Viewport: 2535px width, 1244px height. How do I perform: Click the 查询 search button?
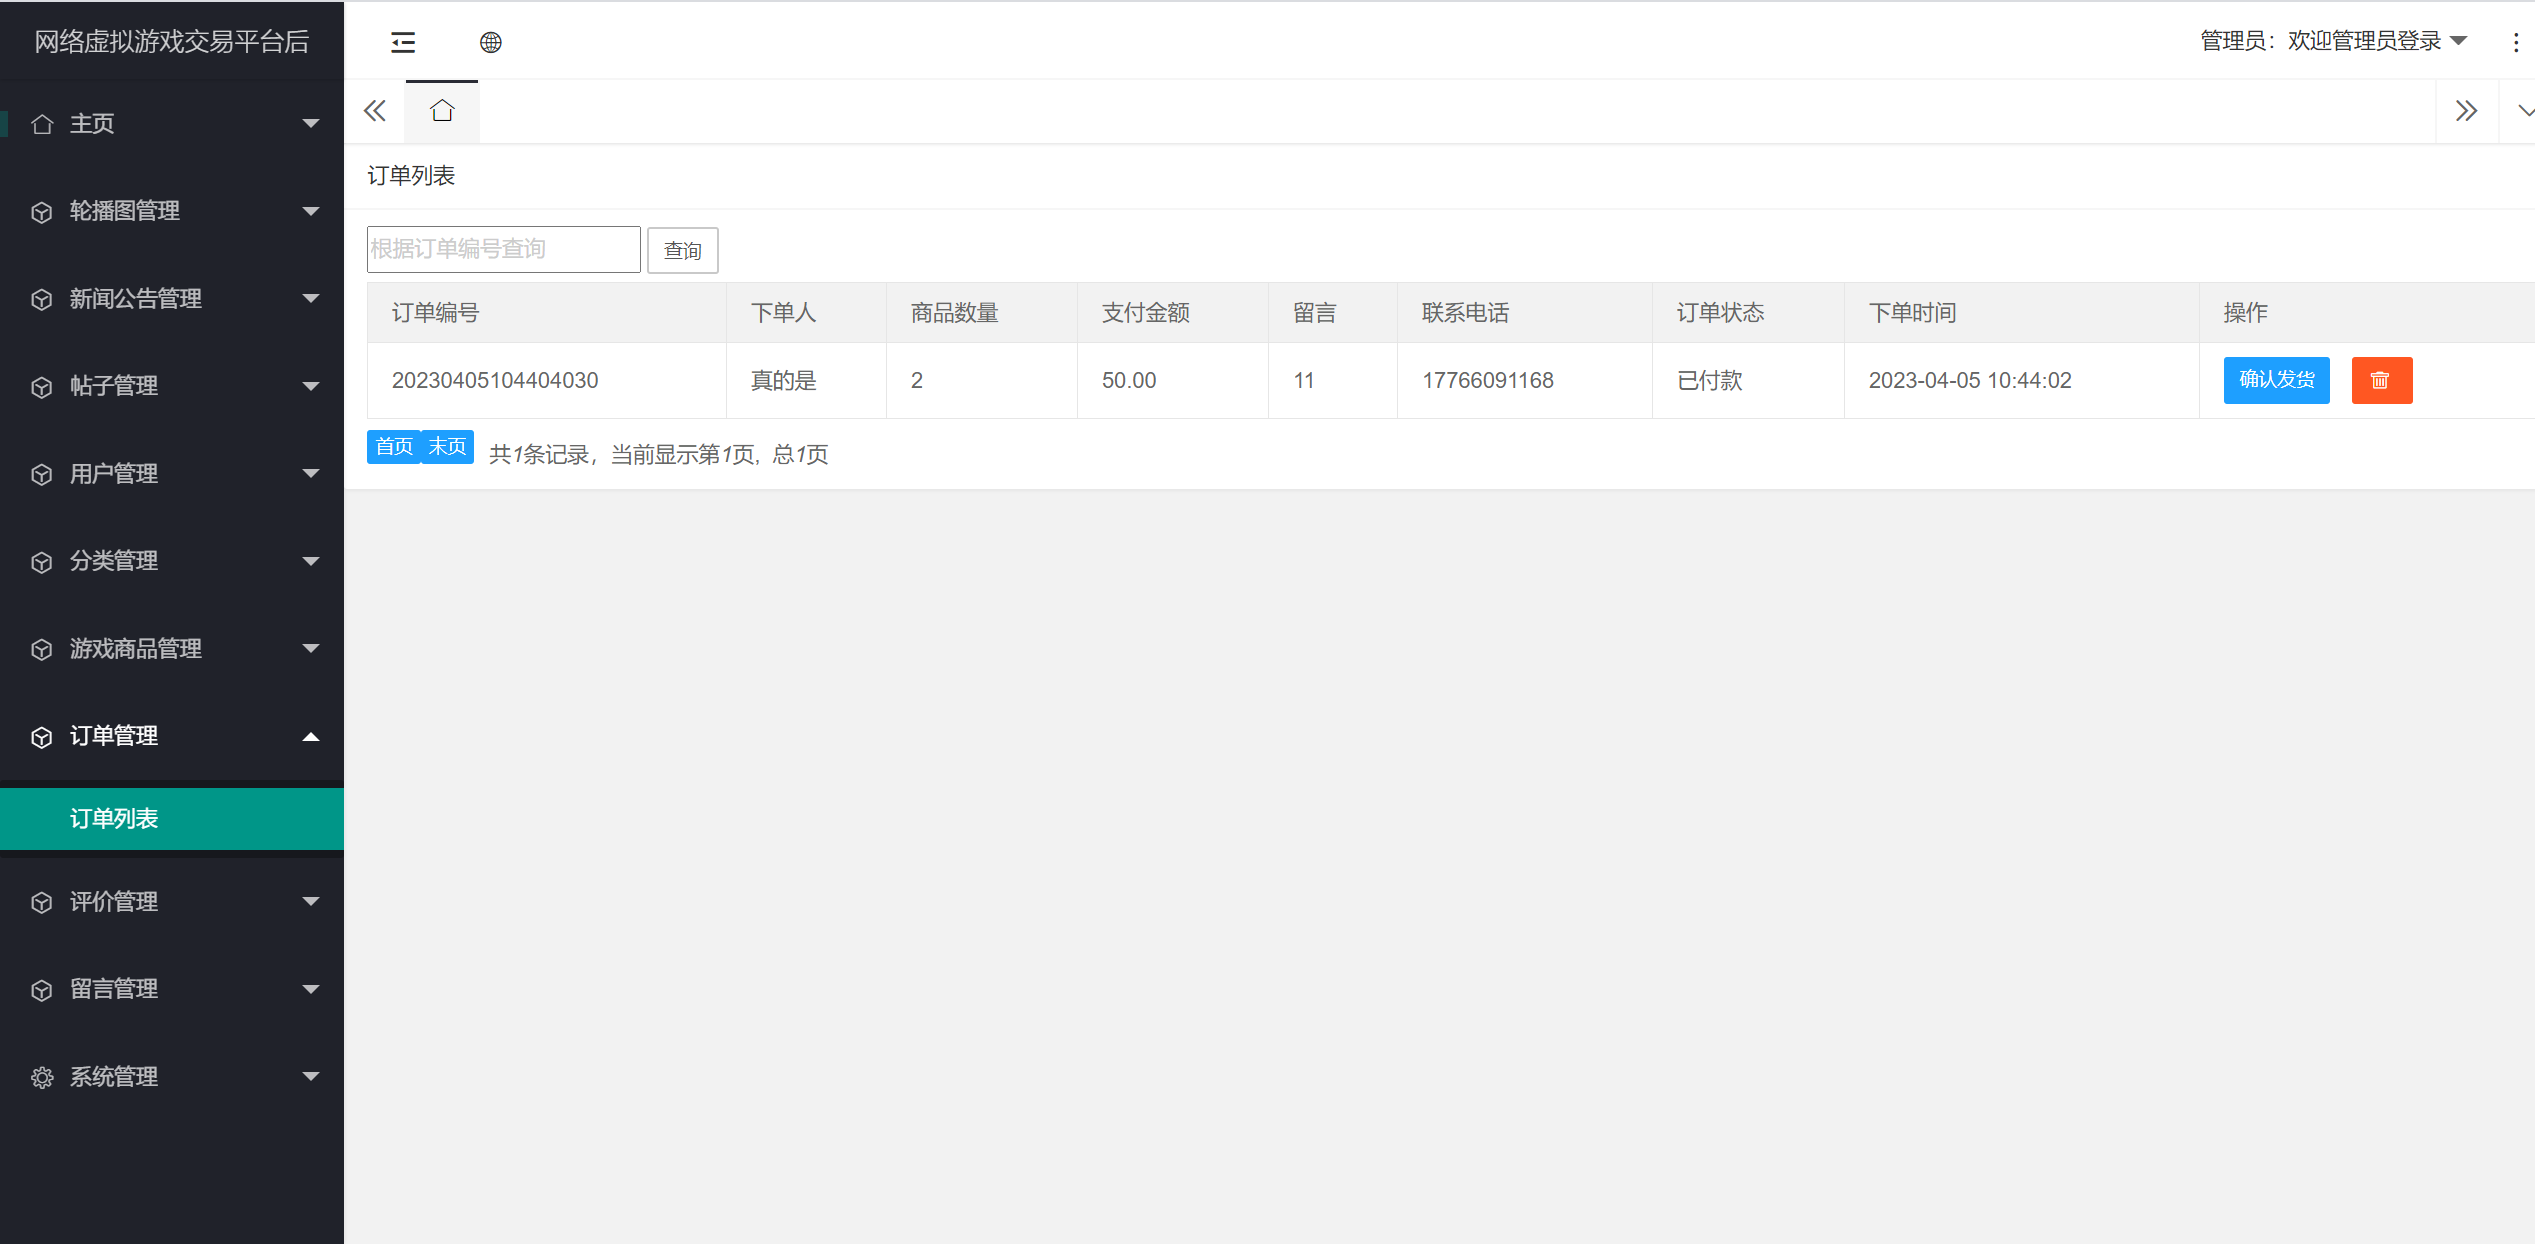pos(683,250)
